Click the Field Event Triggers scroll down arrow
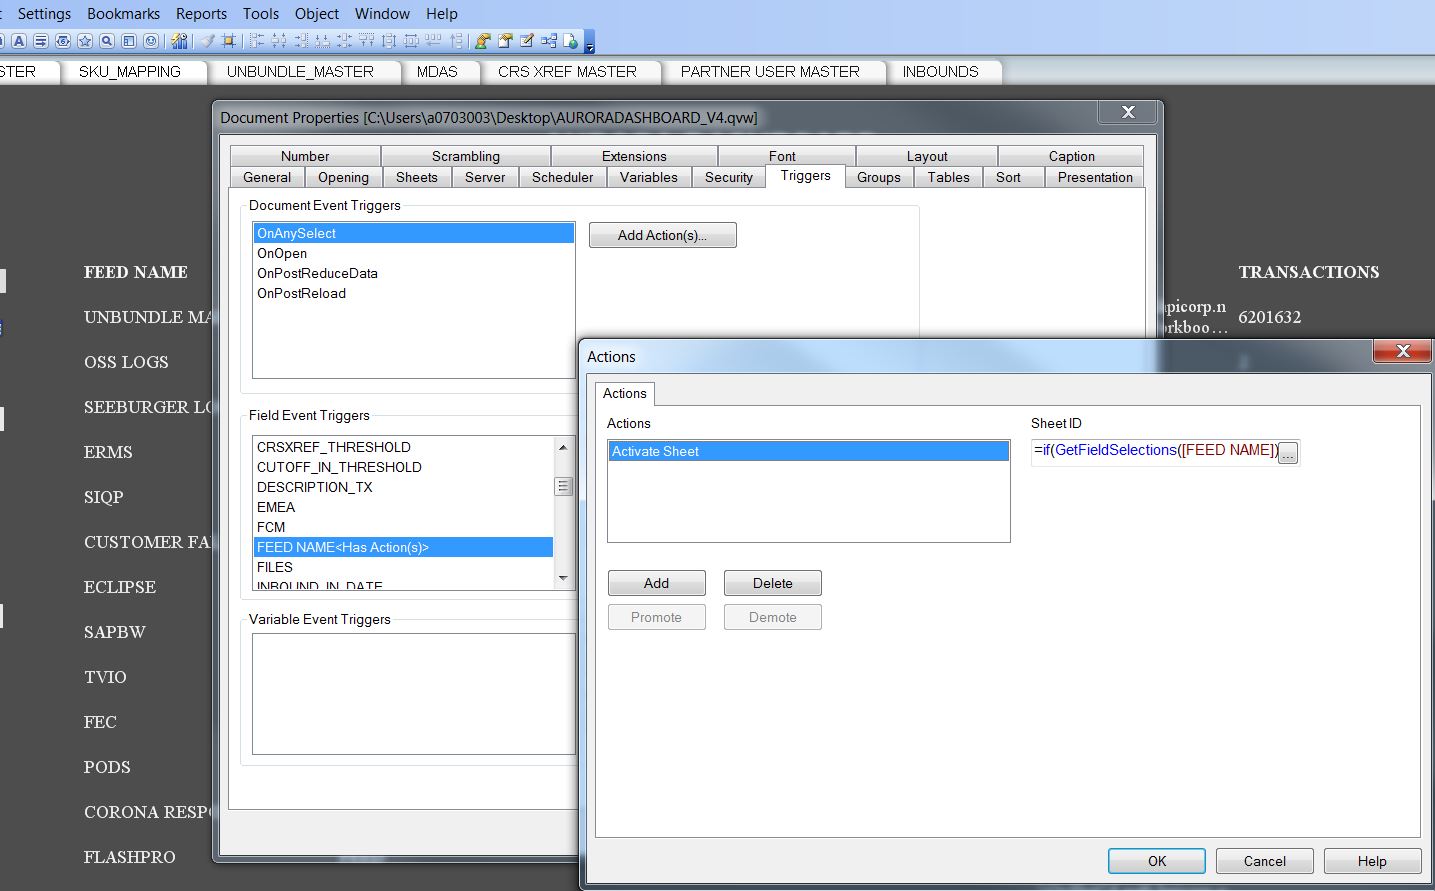This screenshot has width=1435, height=891. pos(563,578)
